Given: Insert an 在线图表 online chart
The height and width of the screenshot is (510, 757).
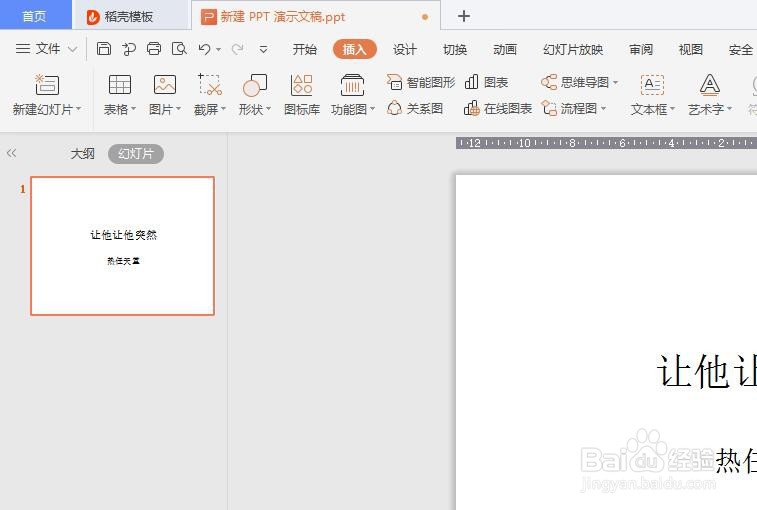Looking at the screenshot, I should tap(498, 109).
